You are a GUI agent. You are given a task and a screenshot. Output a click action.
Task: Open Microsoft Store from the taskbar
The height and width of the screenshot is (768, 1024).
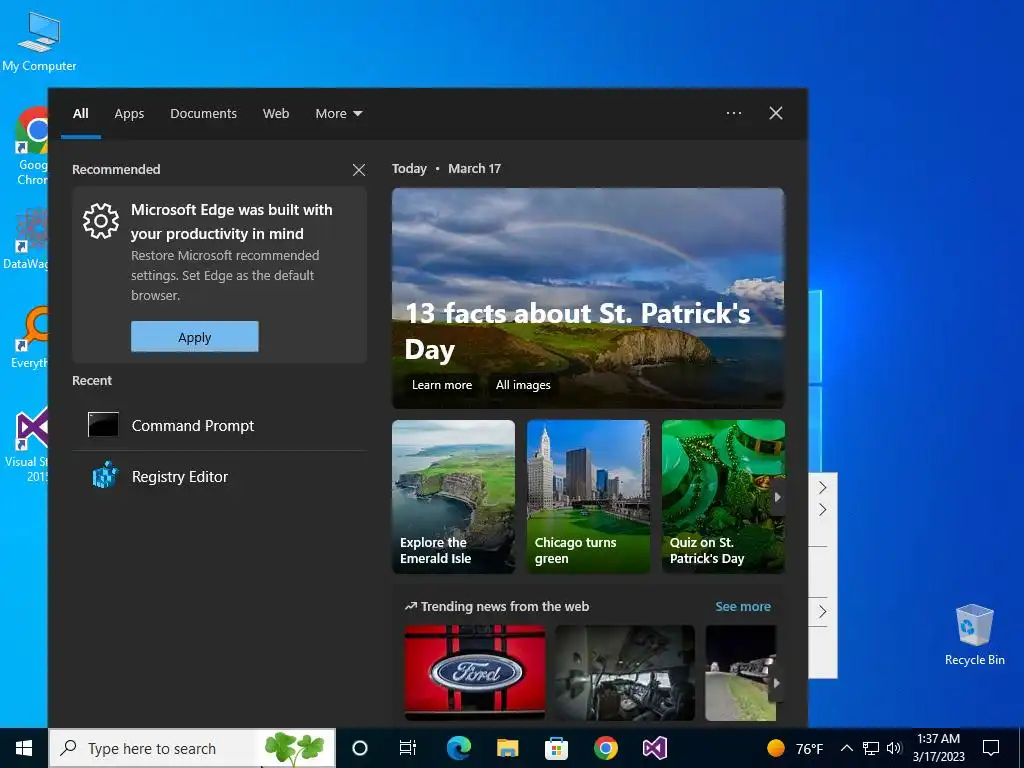pyautogui.click(x=556, y=748)
